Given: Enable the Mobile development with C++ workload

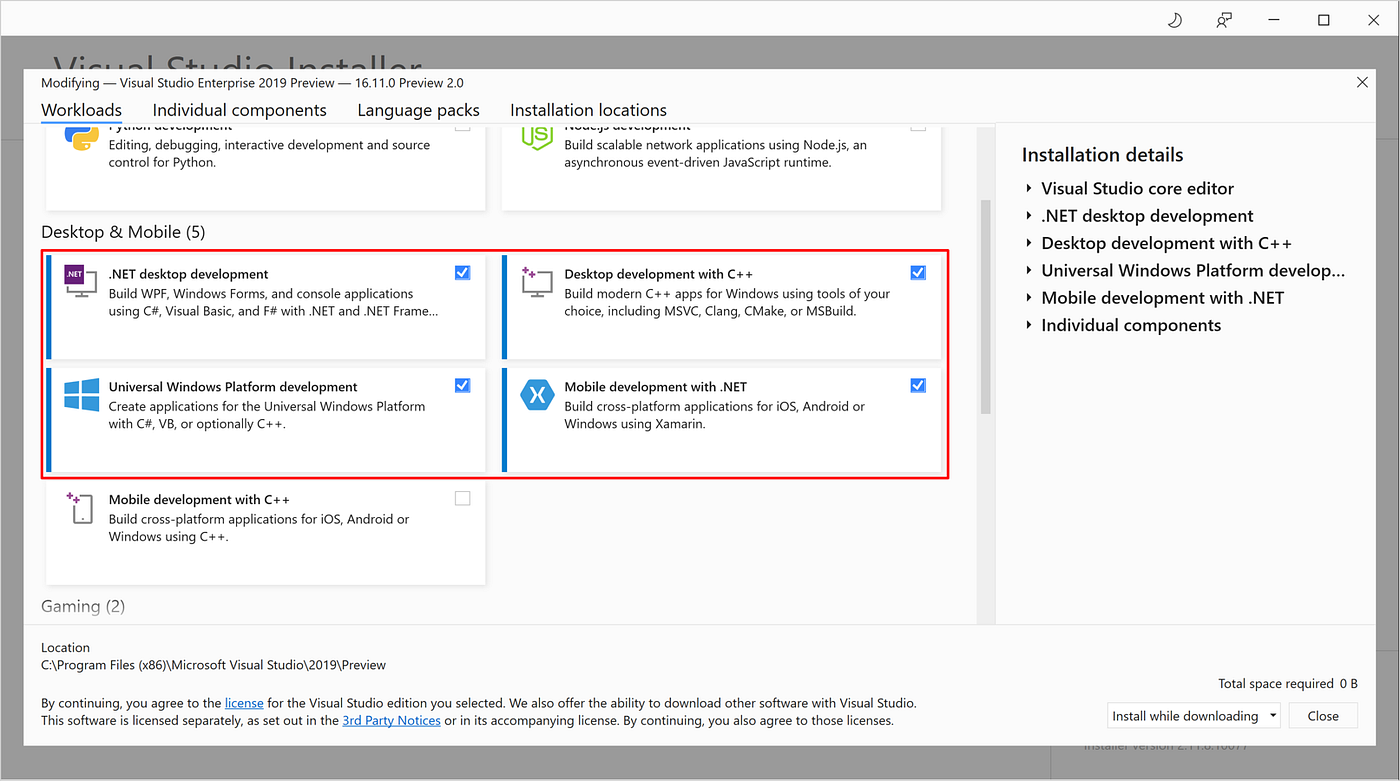Looking at the screenshot, I should pos(462,498).
